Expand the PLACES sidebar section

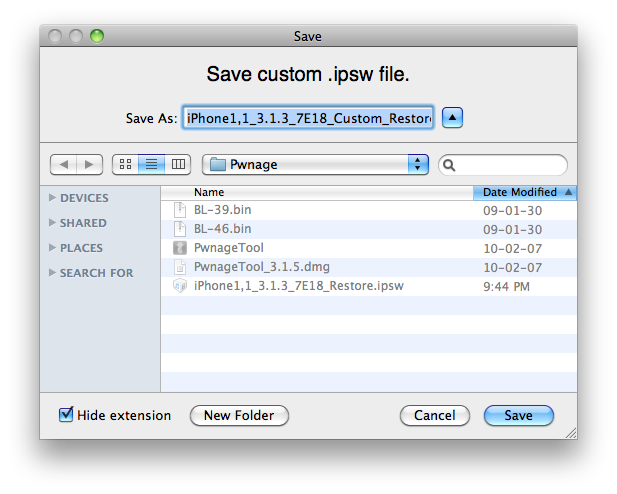[x=52, y=248]
